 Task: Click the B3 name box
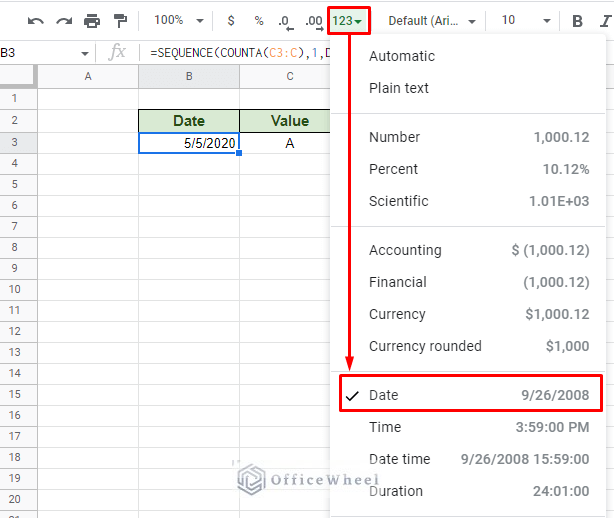point(39,52)
